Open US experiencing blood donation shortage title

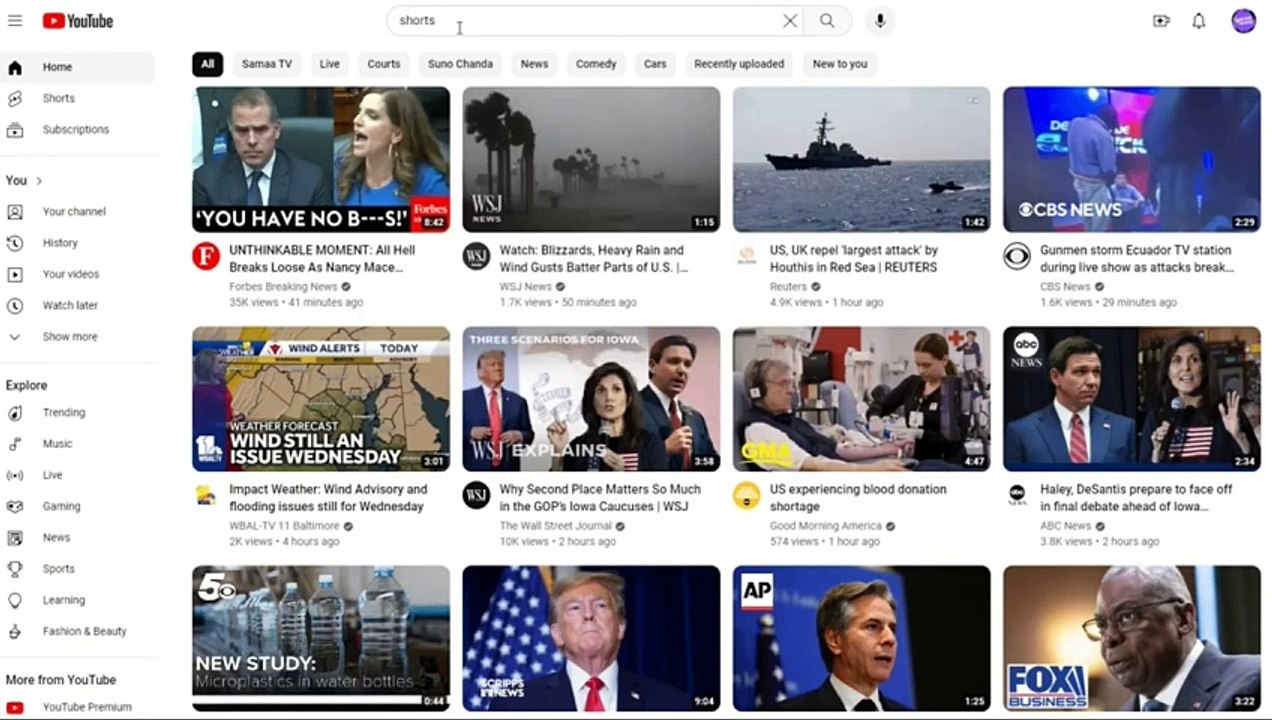coord(858,498)
